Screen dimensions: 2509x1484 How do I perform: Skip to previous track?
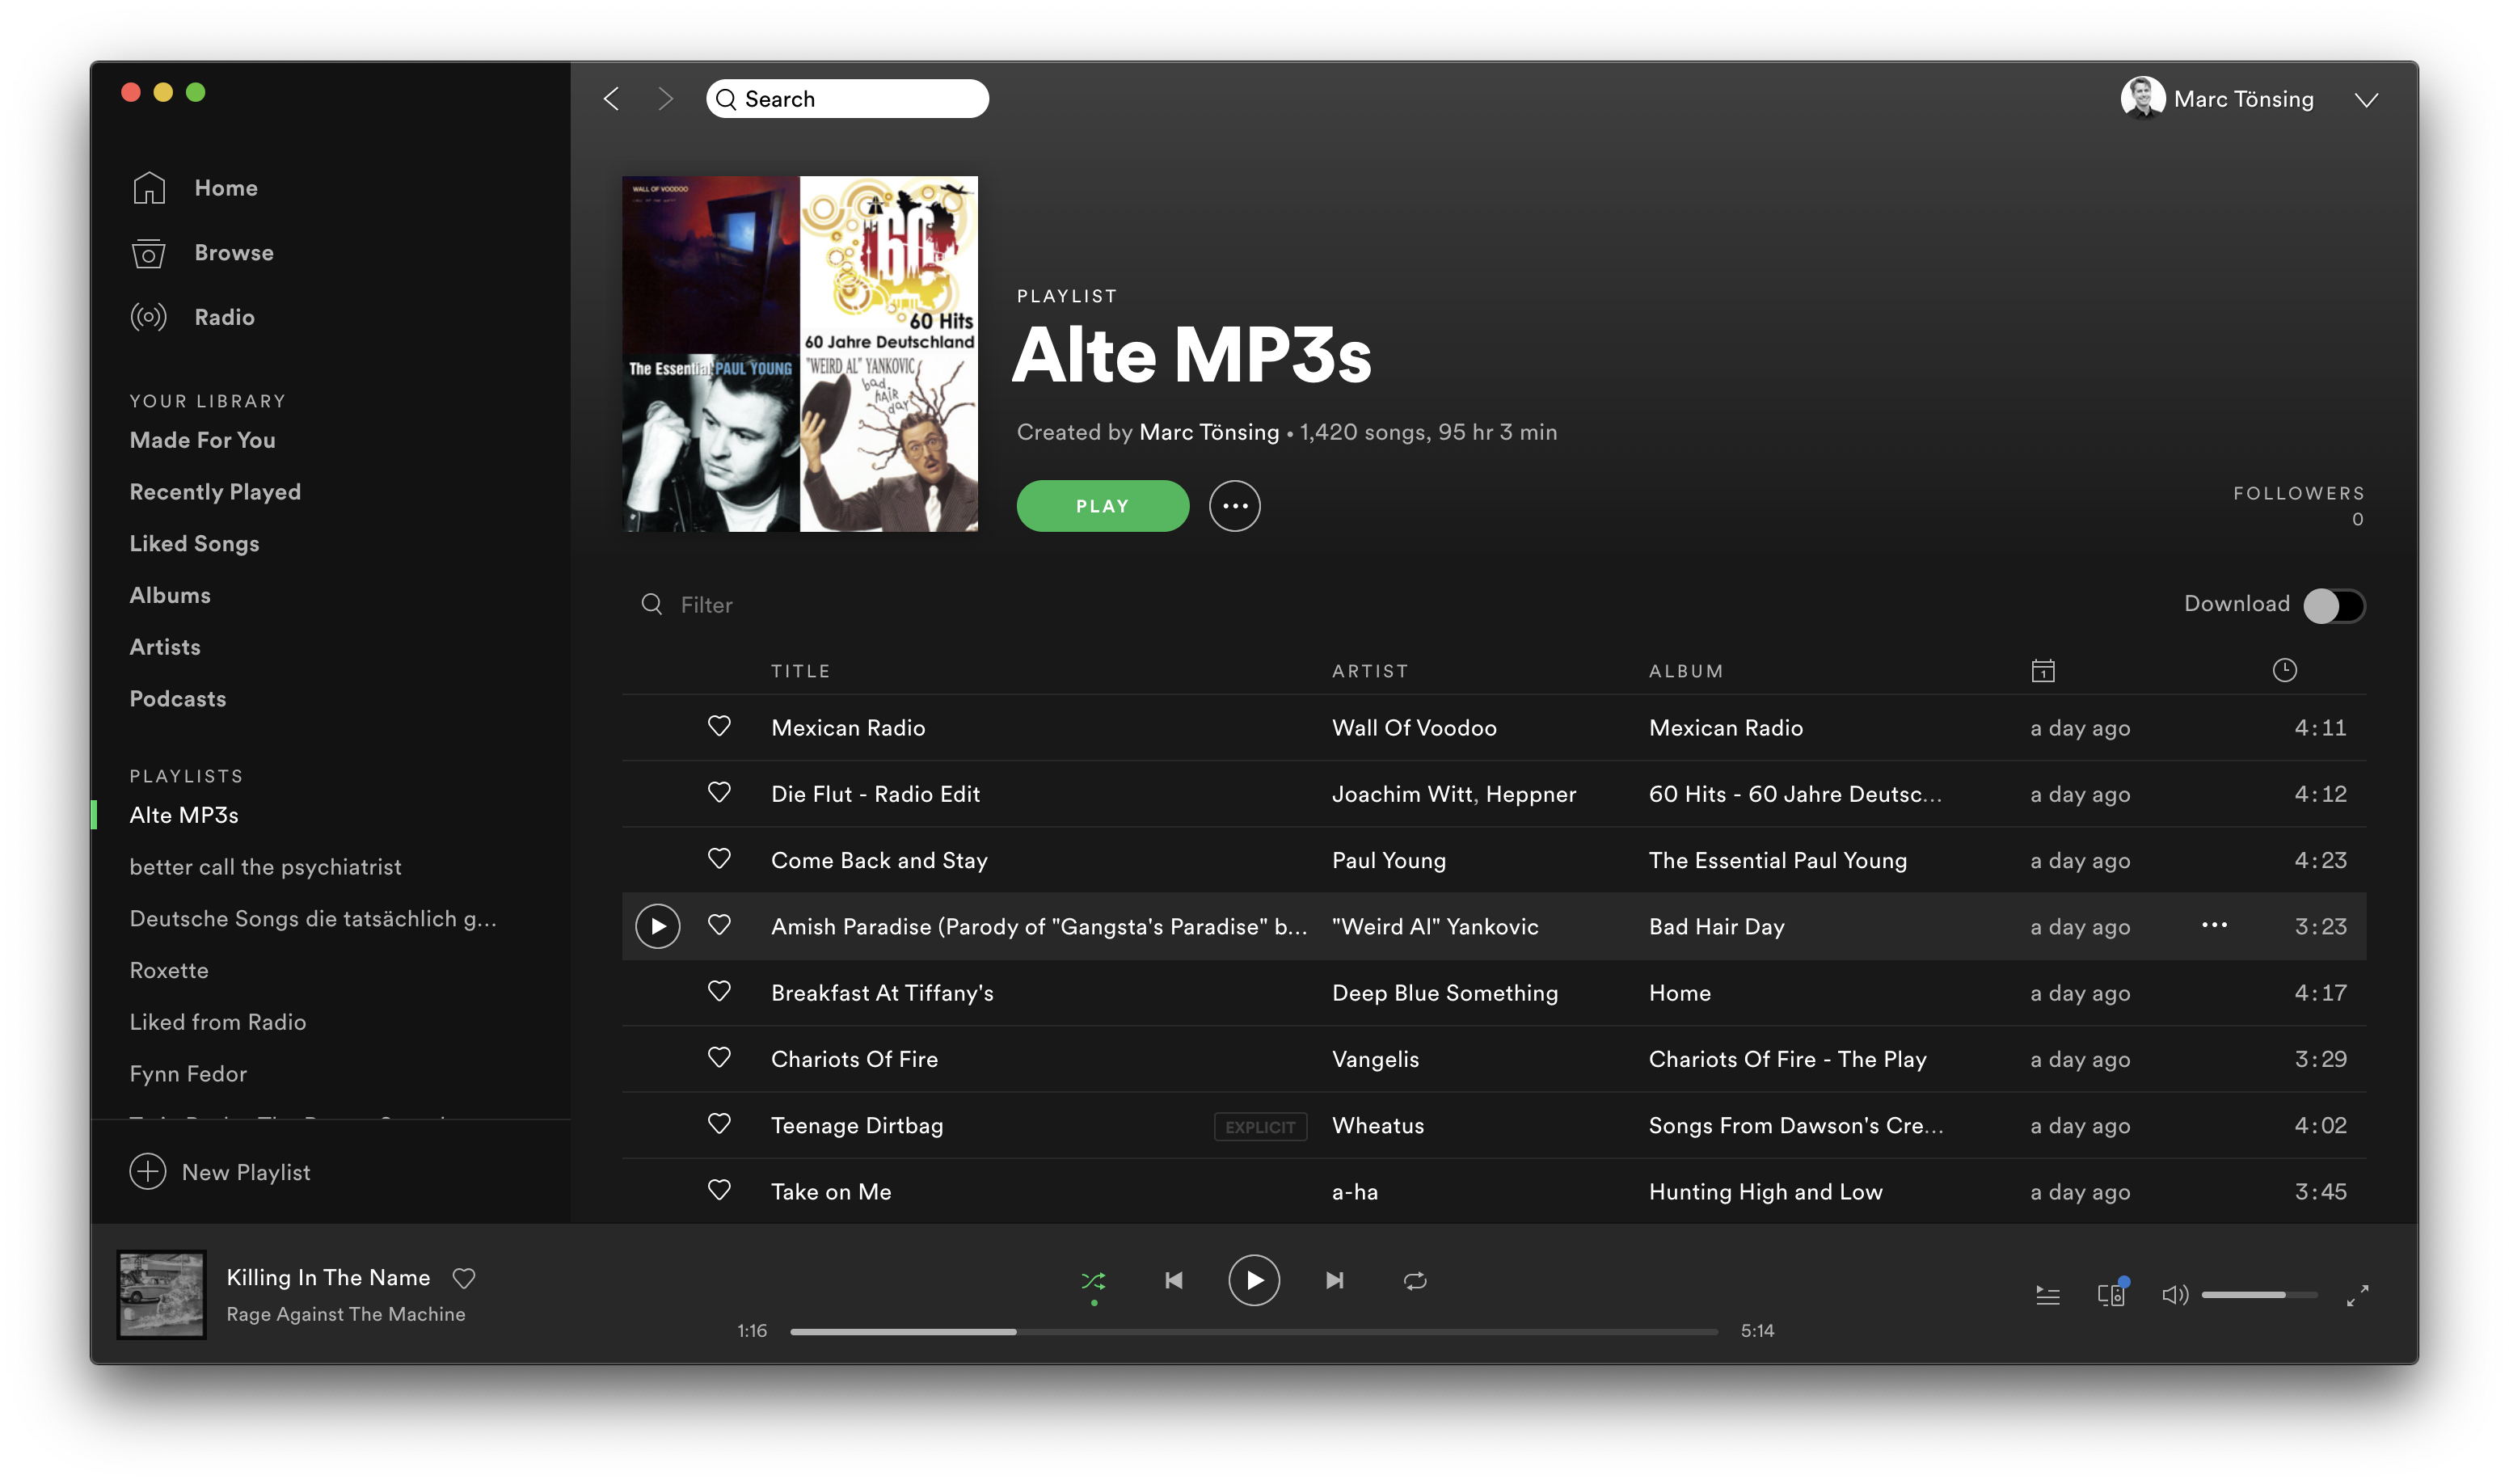1174,1281
